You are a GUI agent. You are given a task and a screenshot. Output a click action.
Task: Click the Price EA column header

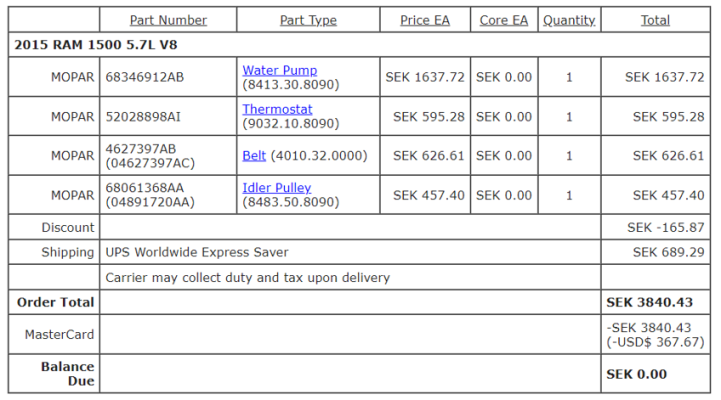[425, 20]
